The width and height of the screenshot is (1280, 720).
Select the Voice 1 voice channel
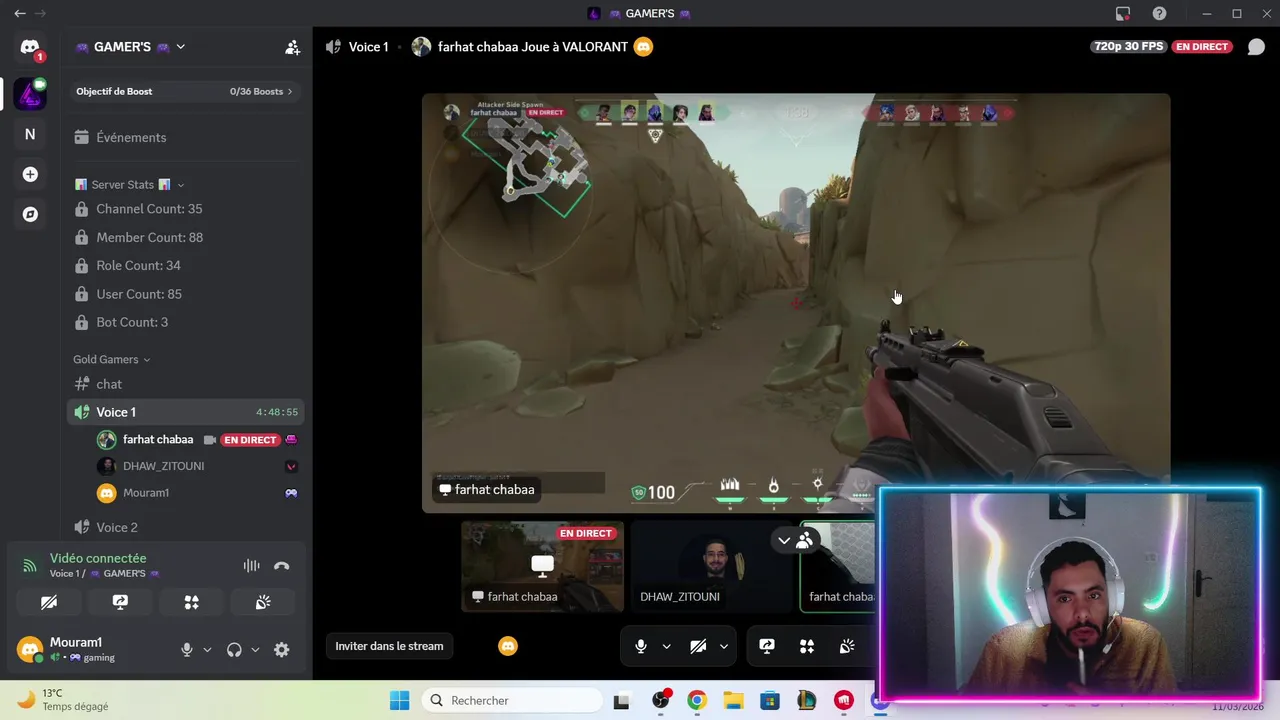185,412
